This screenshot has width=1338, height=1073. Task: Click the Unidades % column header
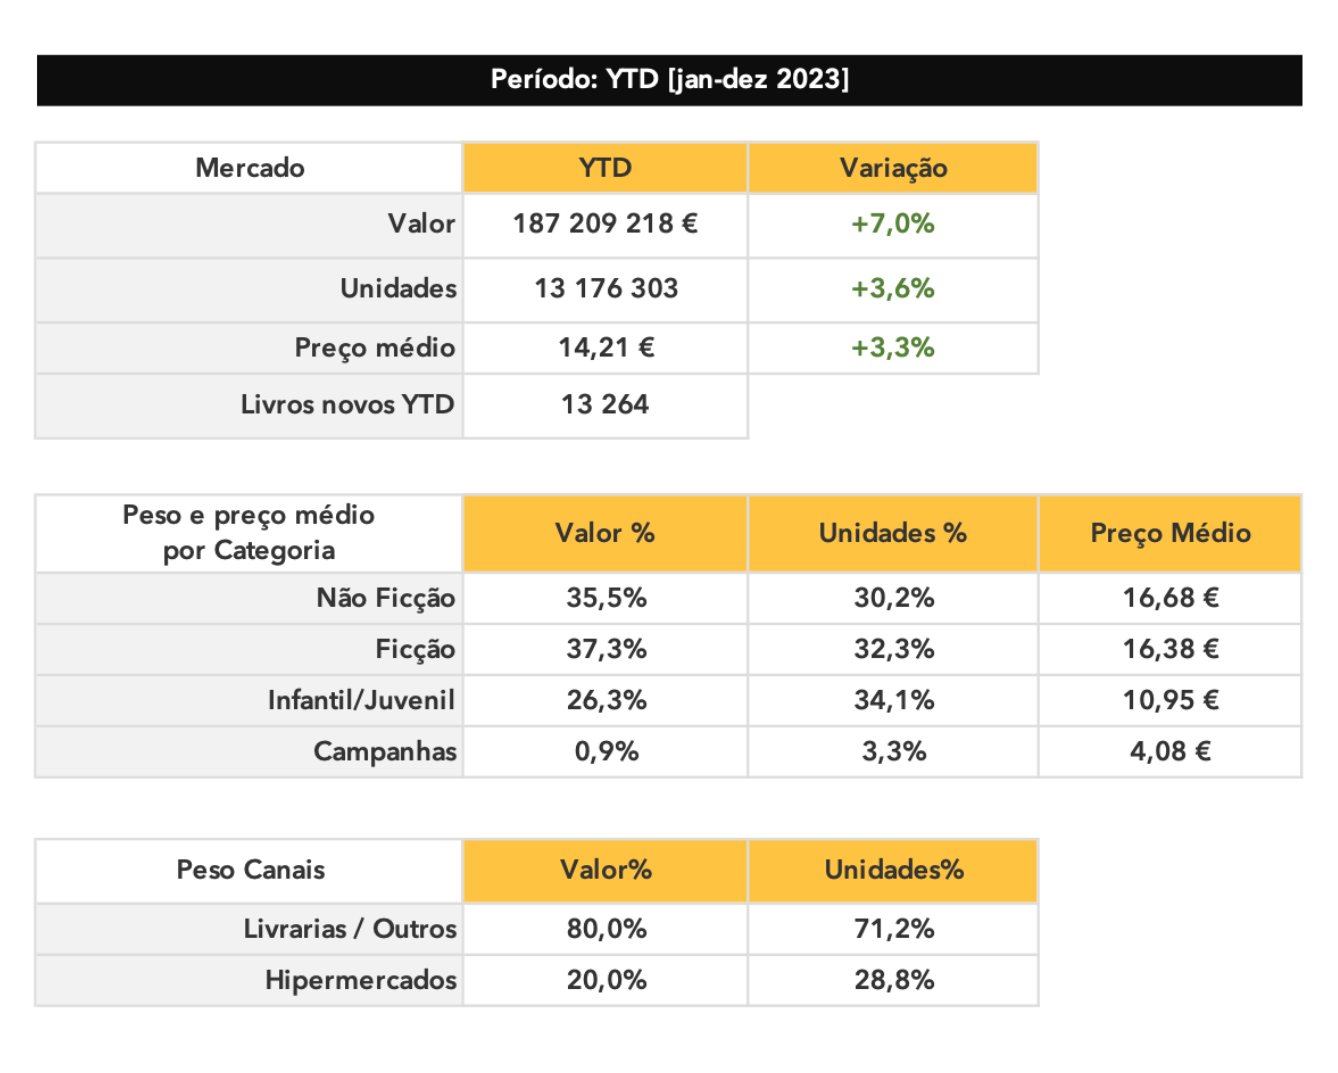coord(893,533)
